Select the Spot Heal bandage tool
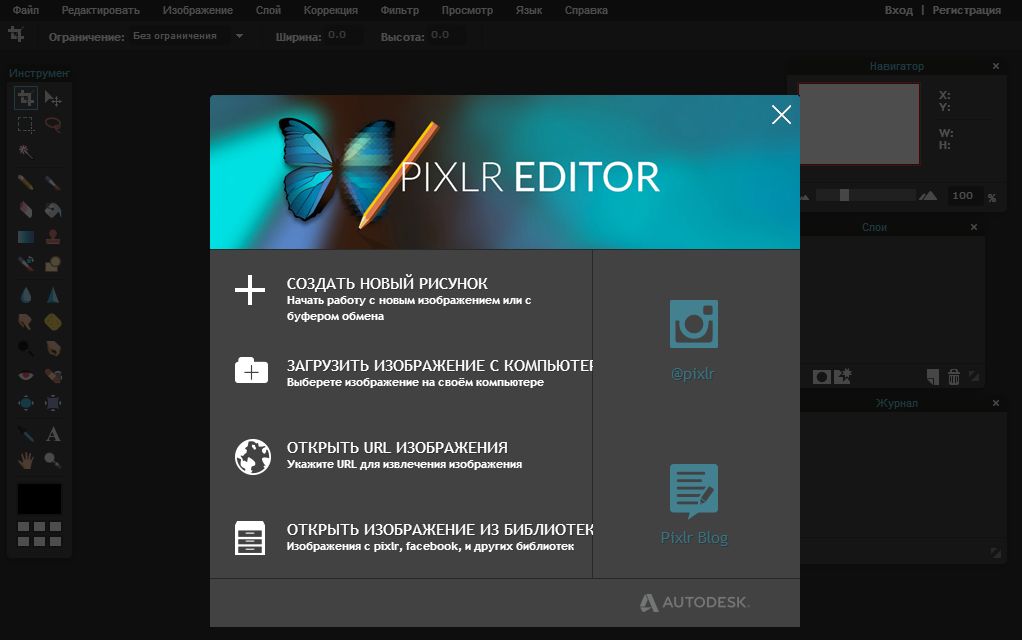 53,375
